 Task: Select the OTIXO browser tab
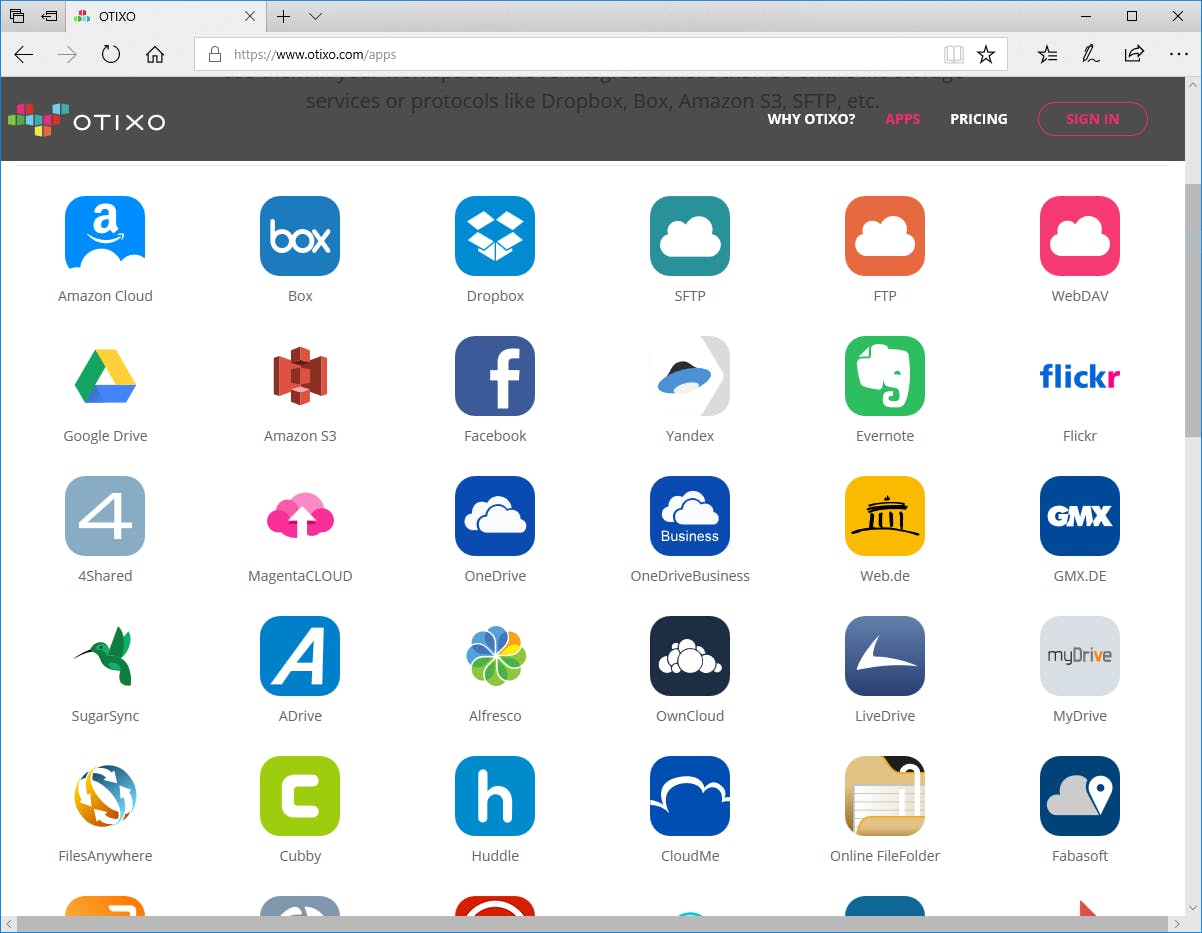click(165, 17)
